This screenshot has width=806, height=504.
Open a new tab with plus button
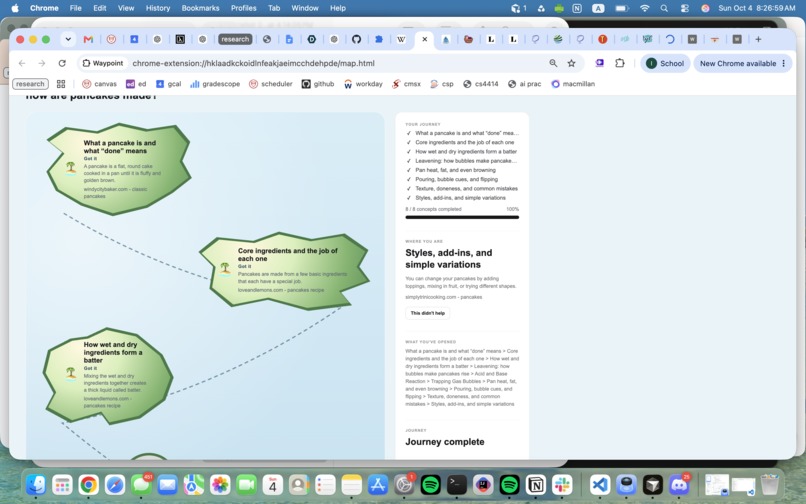(758, 39)
